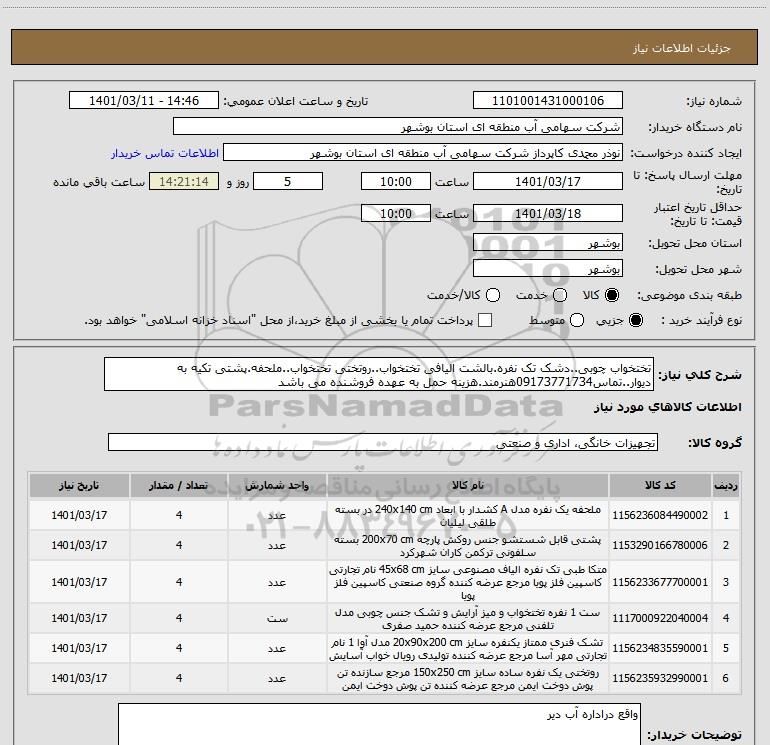Click the price validity date 1401/03/18 field
The height and width of the screenshot is (745, 770).
click(x=548, y=213)
